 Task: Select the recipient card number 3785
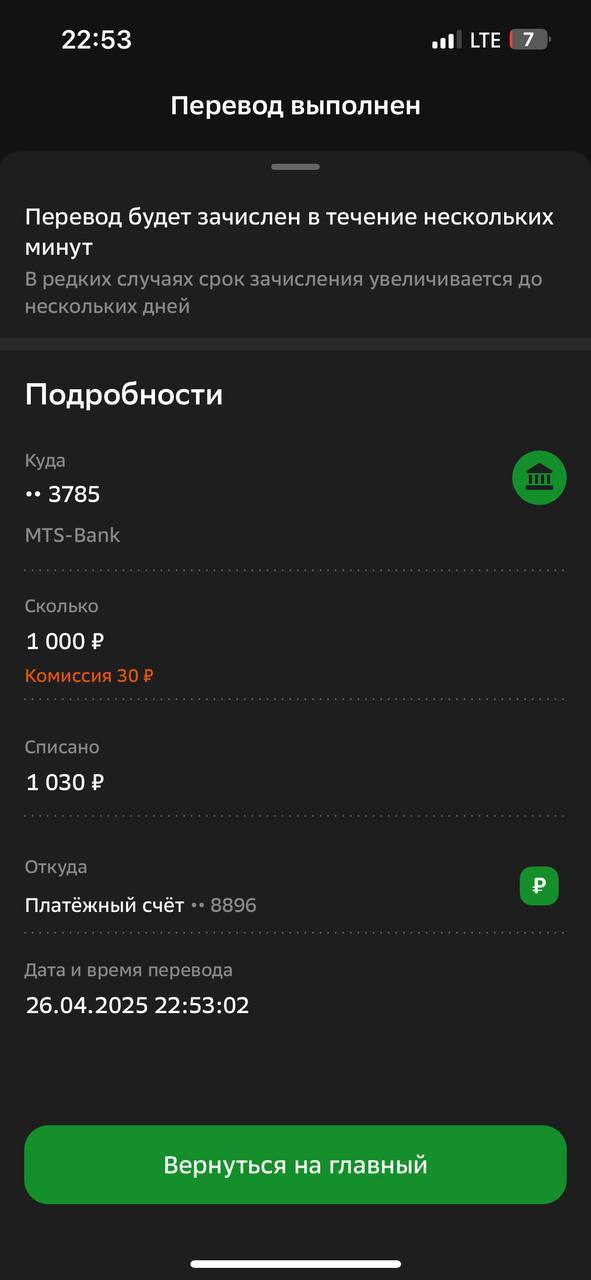[x=63, y=494]
